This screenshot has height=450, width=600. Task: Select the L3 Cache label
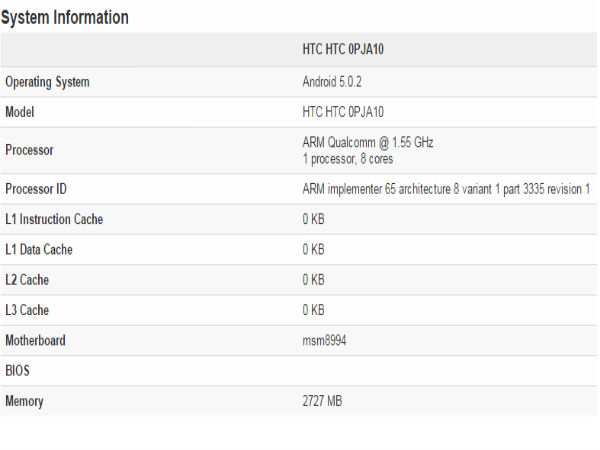click(26, 311)
